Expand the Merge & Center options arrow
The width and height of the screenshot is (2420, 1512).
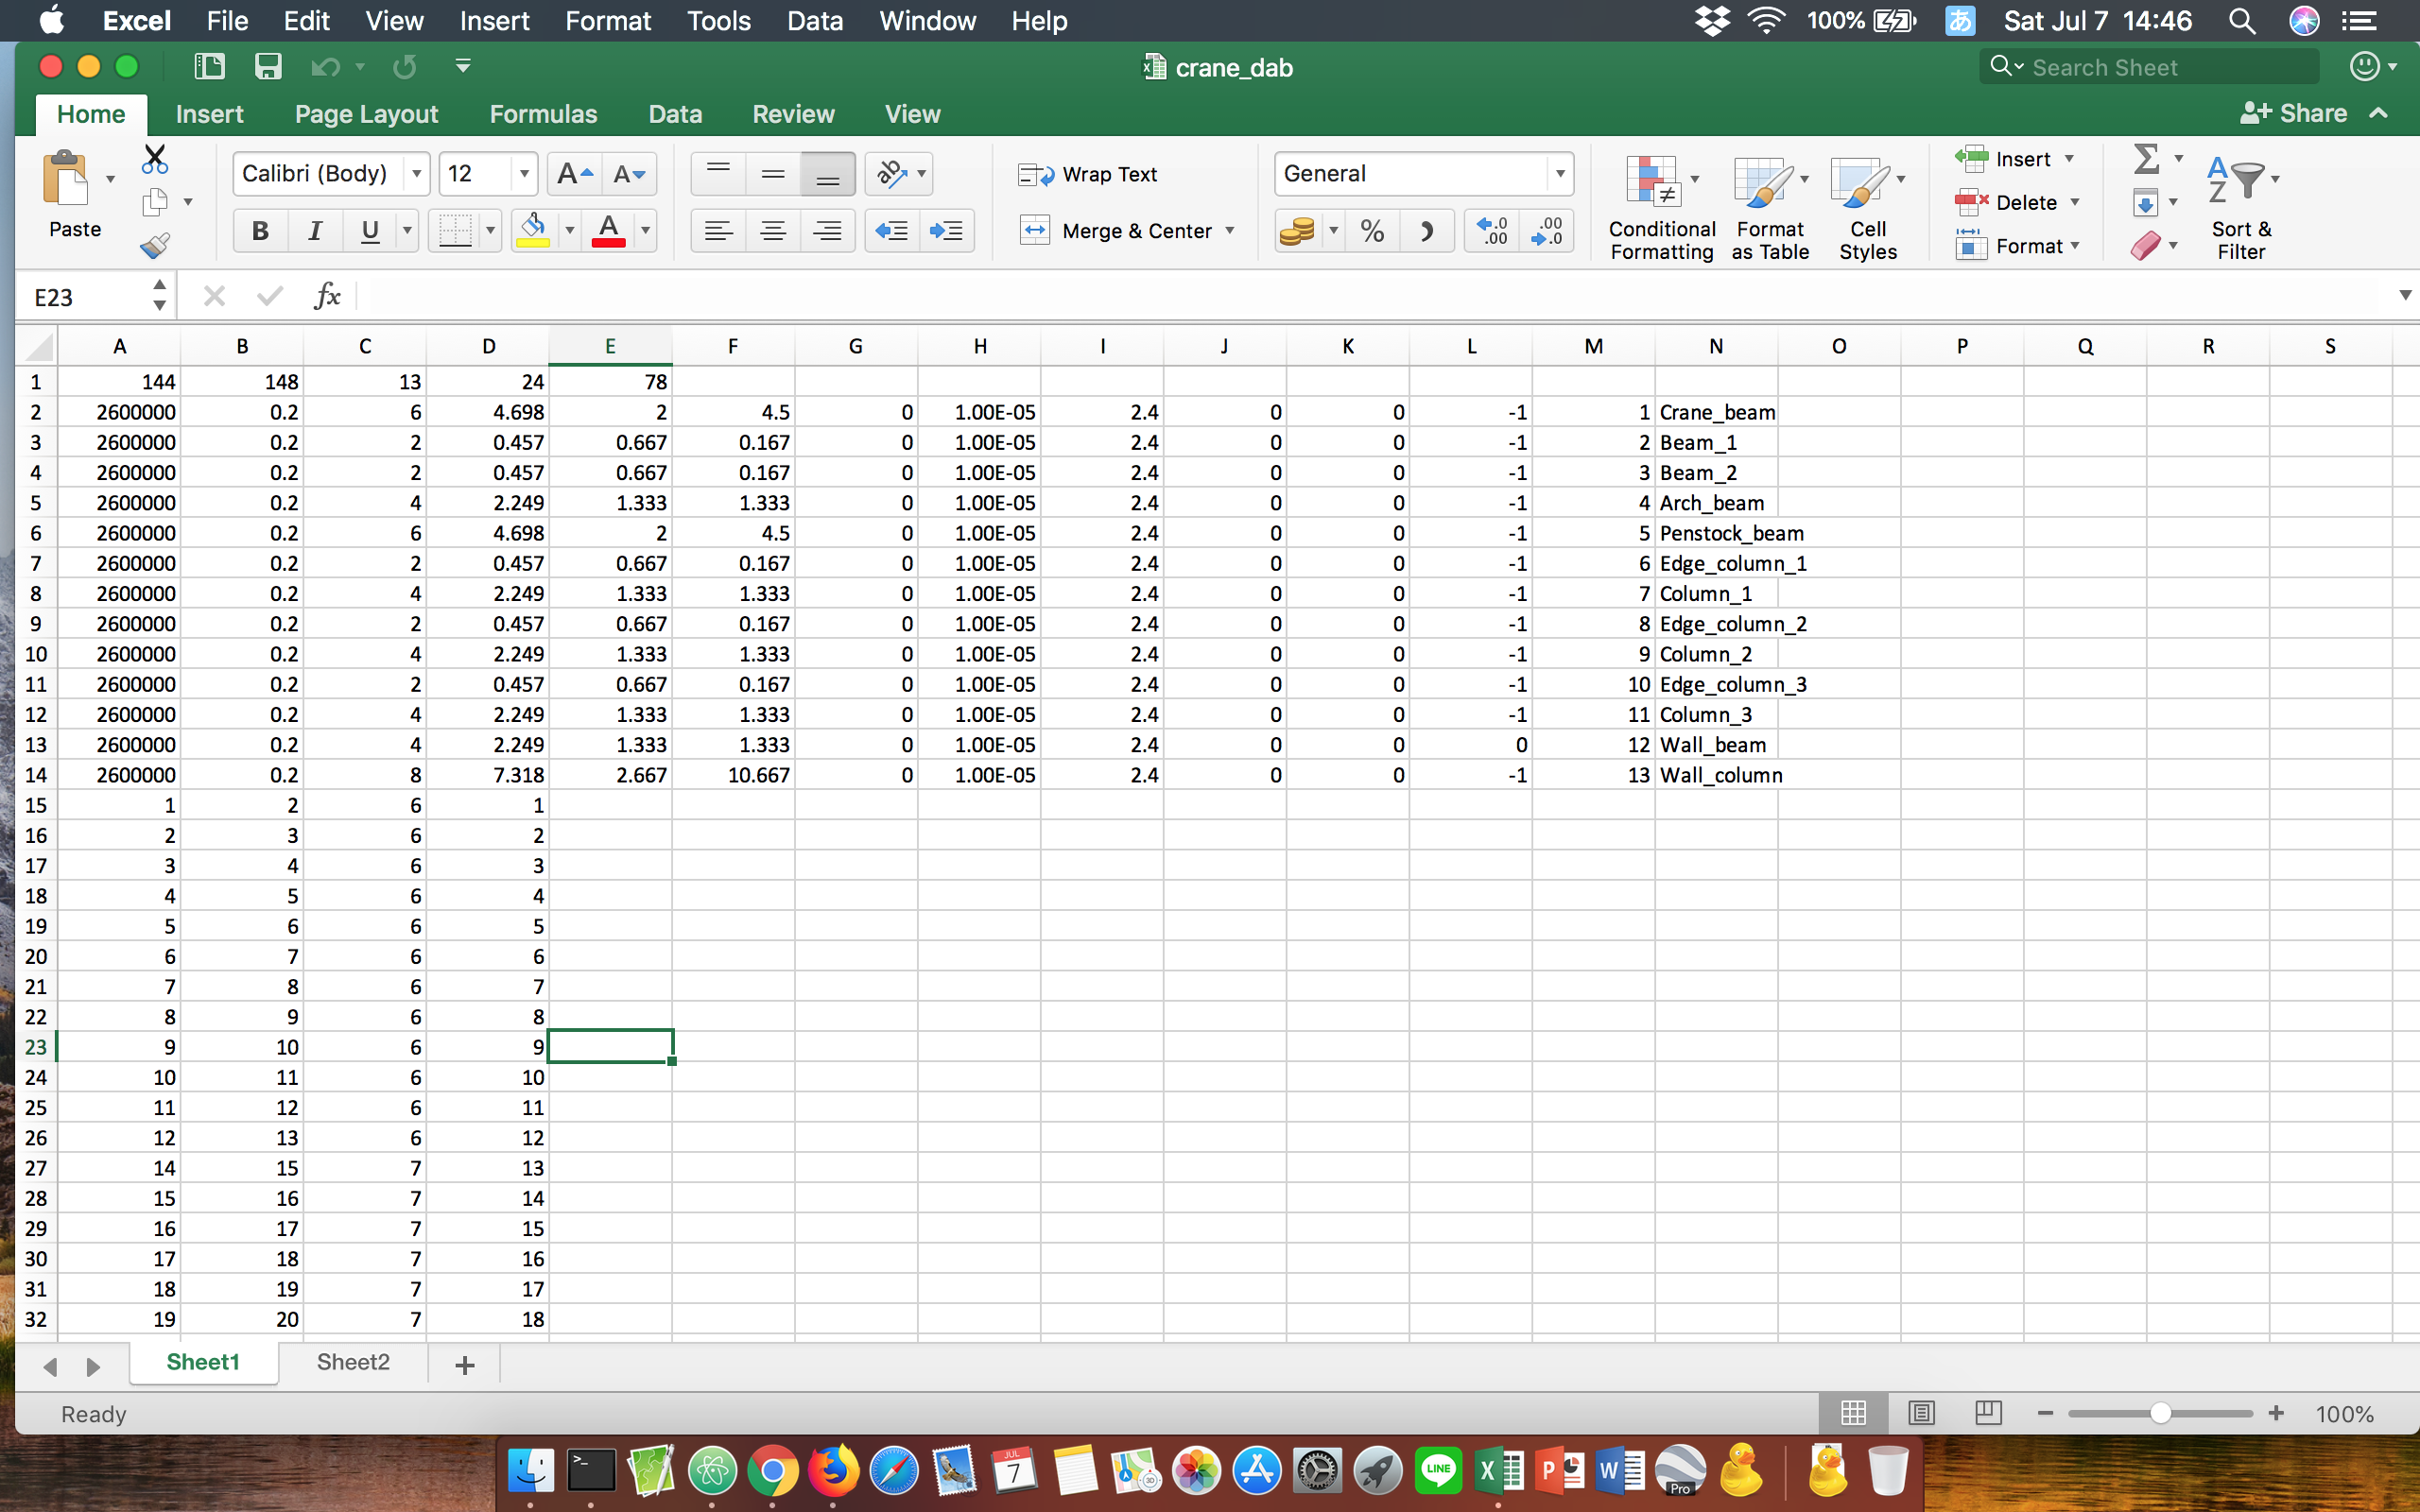[x=1230, y=231]
